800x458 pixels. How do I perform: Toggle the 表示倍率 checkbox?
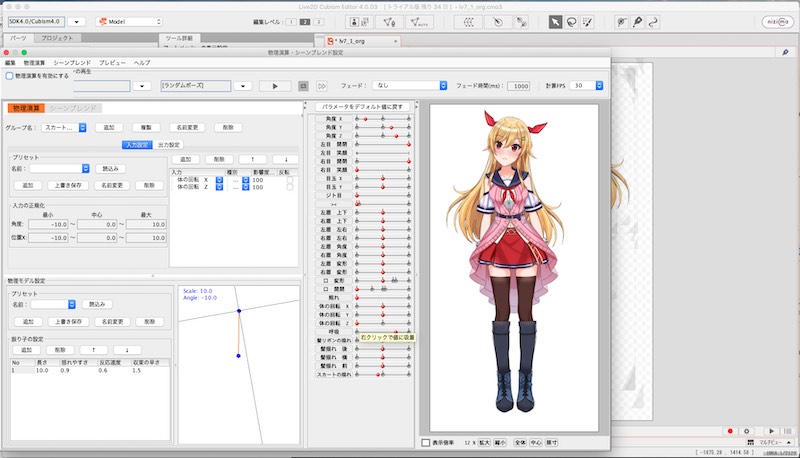pos(426,443)
